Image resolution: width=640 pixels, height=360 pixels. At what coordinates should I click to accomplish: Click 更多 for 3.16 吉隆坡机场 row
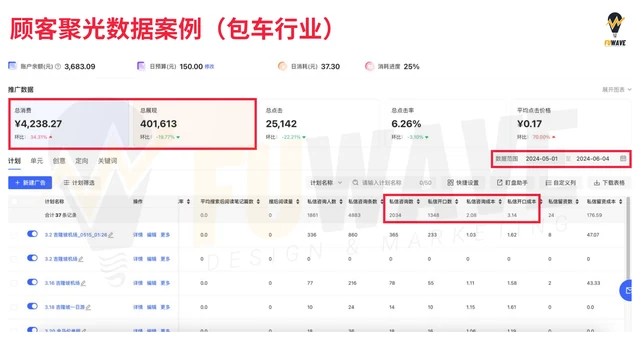(x=165, y=283)
